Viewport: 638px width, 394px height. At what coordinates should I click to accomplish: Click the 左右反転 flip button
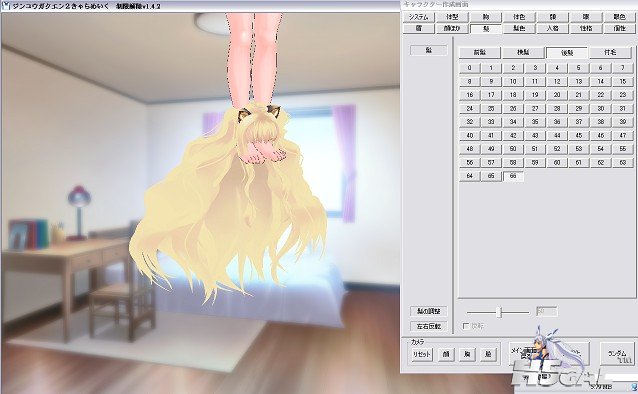(x=429, y=326)
